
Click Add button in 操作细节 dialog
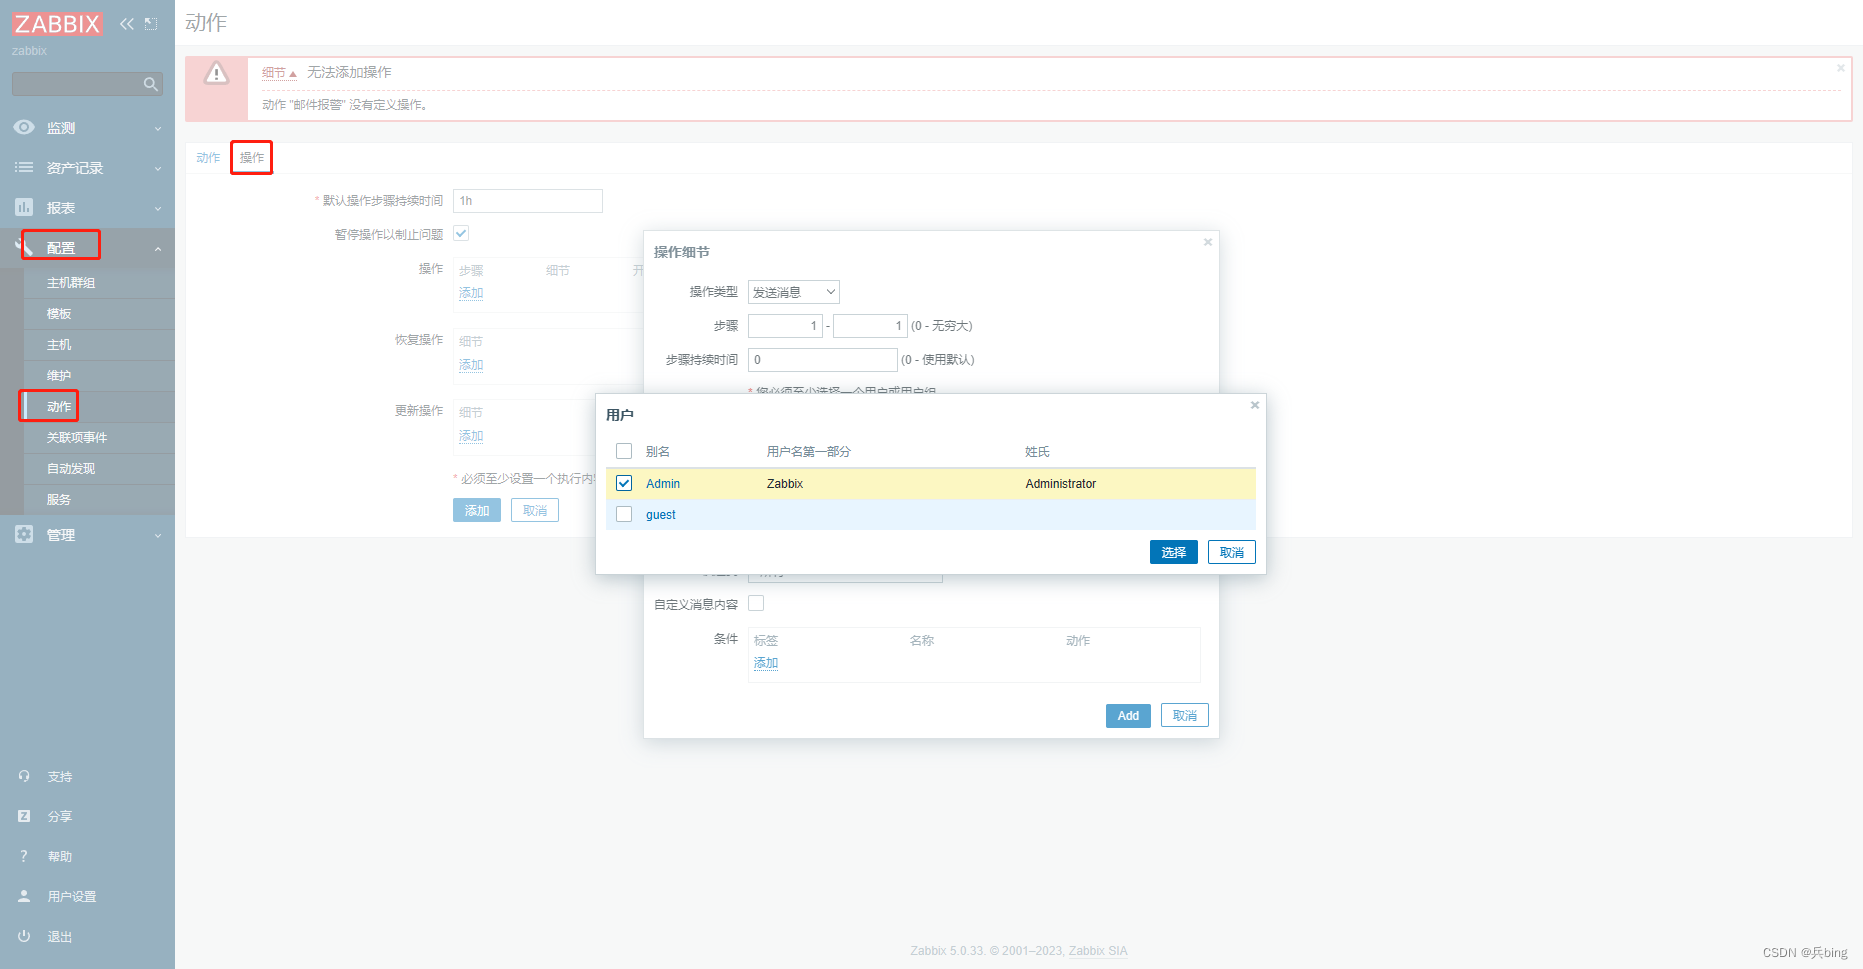point(1128,715)
